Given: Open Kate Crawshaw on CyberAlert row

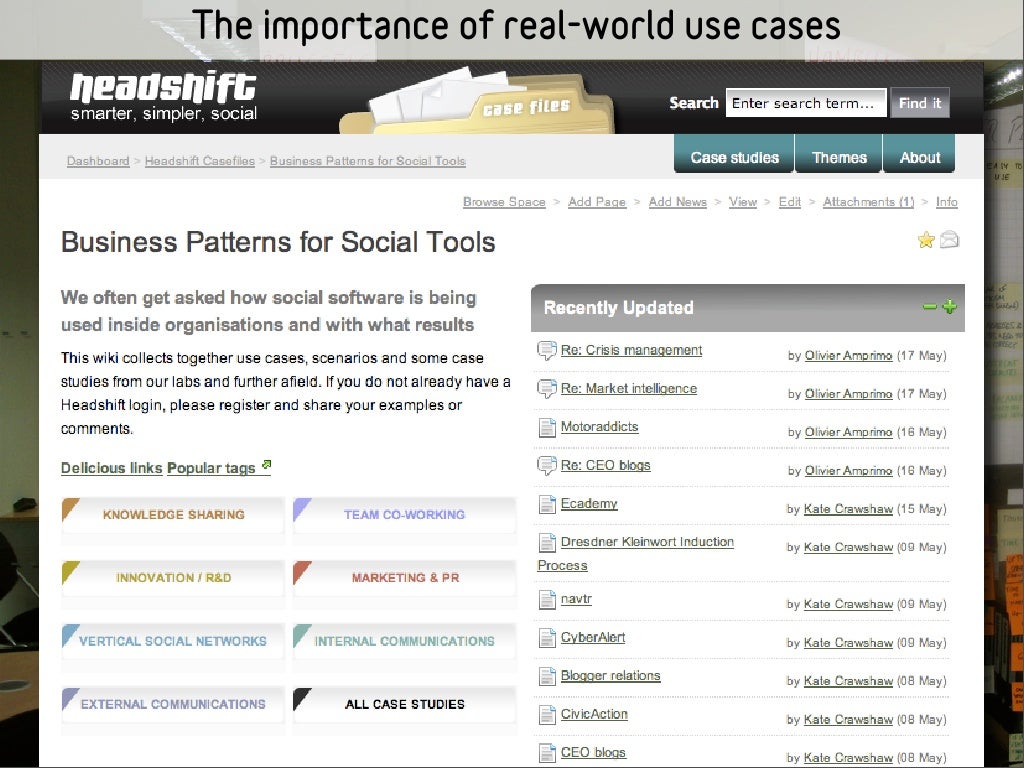Looking at the screenshot, I should 848,643.
